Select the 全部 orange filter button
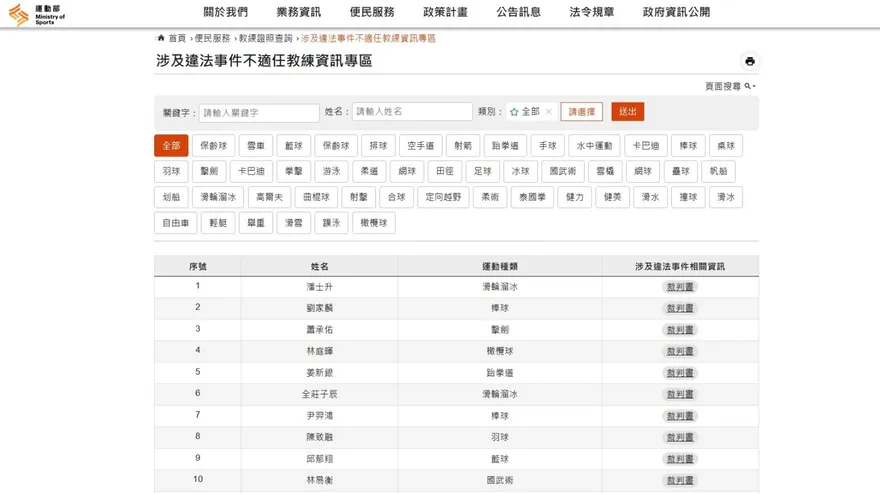 pos(171,145)
